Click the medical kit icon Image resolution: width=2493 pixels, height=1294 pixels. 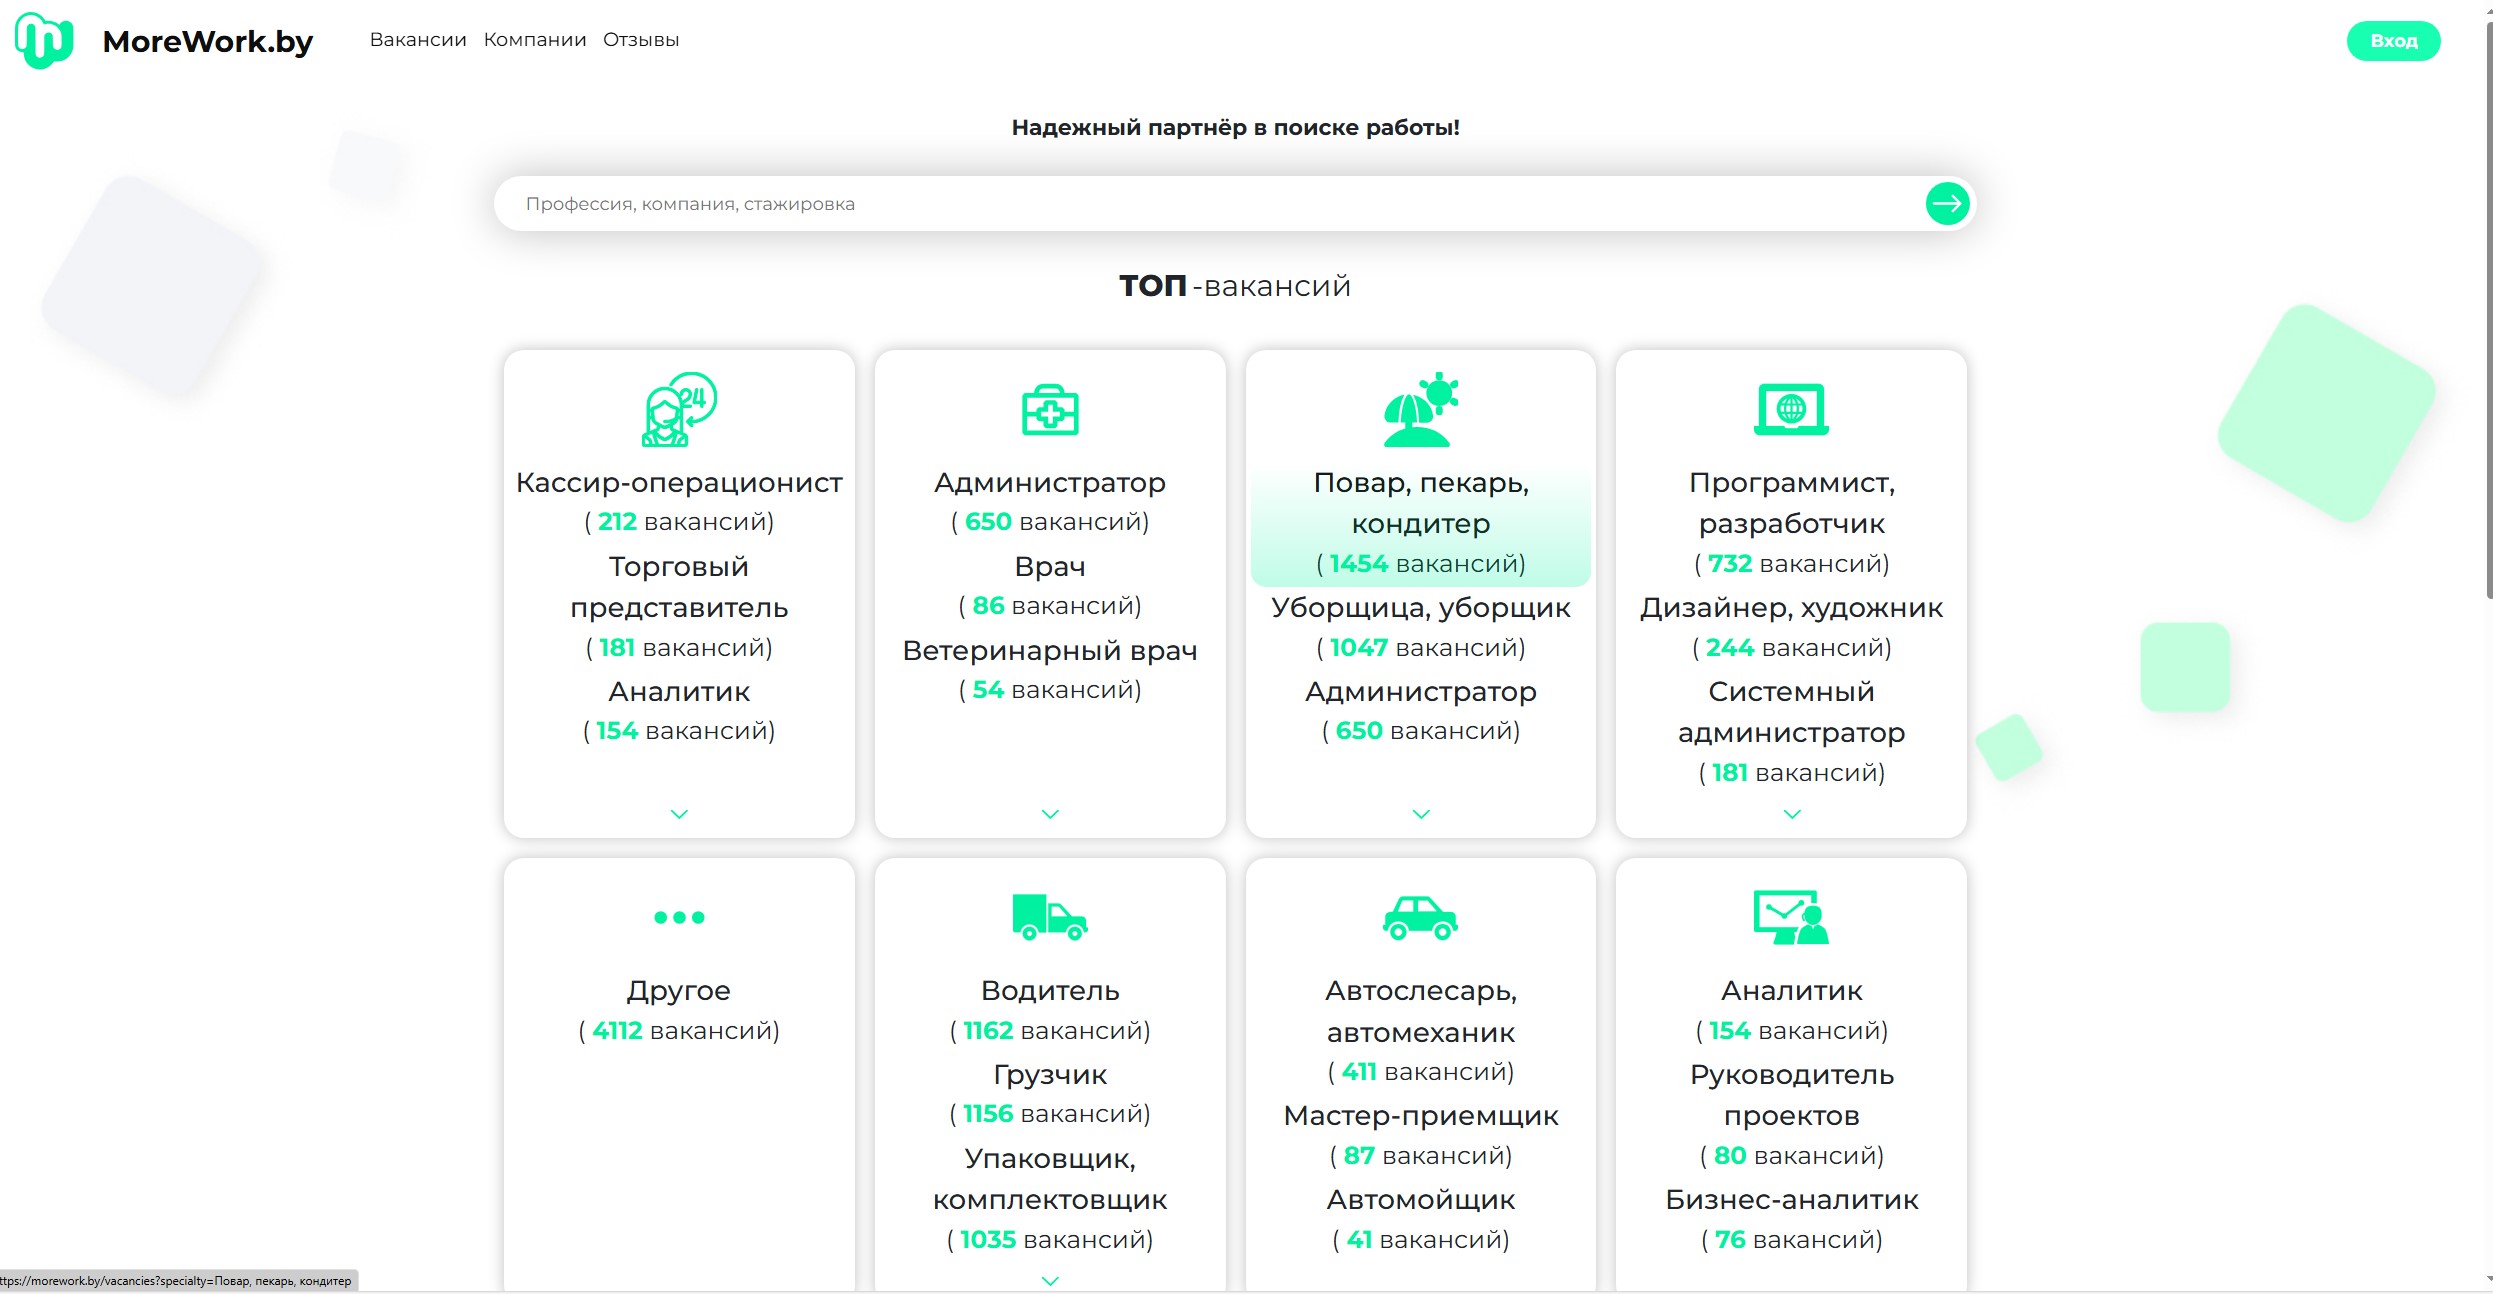click(x=1050, y=410)
